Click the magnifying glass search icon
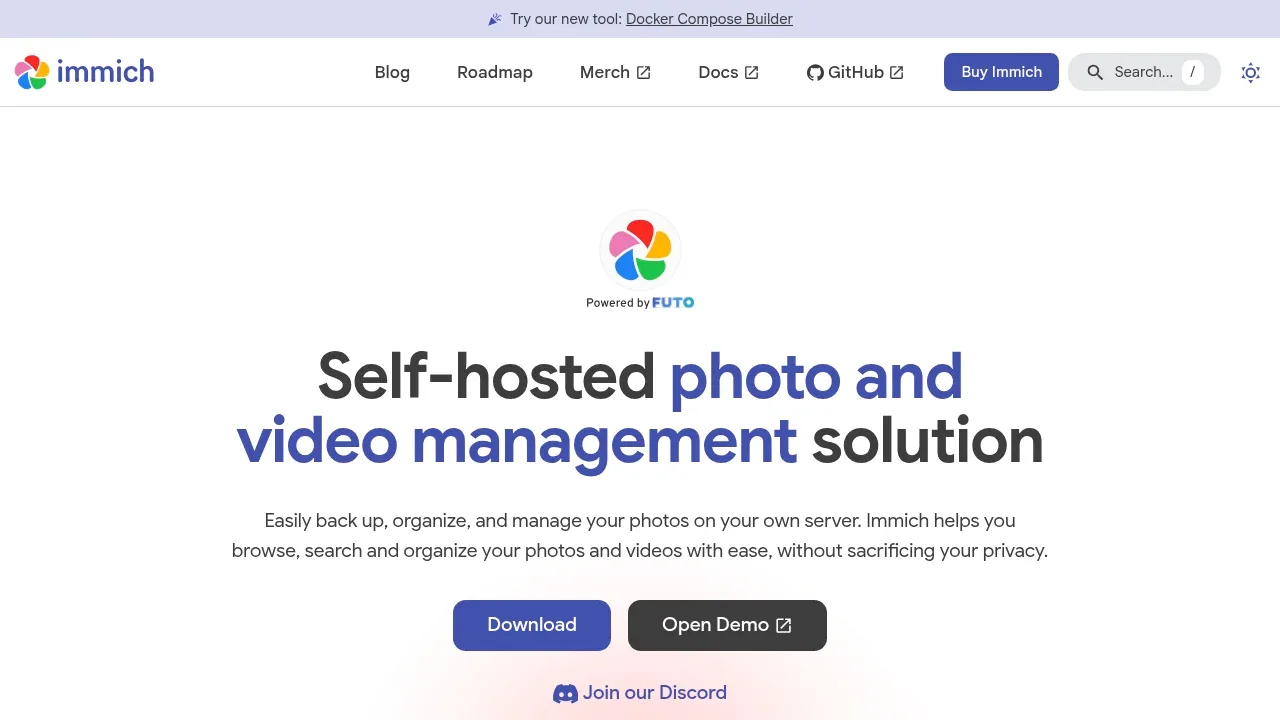1280x720 pixels. point(1095,72)
